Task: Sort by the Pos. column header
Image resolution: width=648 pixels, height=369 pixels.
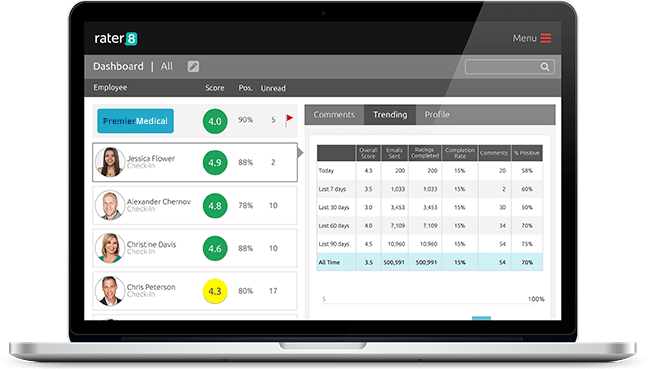Action: pos(245,88)
